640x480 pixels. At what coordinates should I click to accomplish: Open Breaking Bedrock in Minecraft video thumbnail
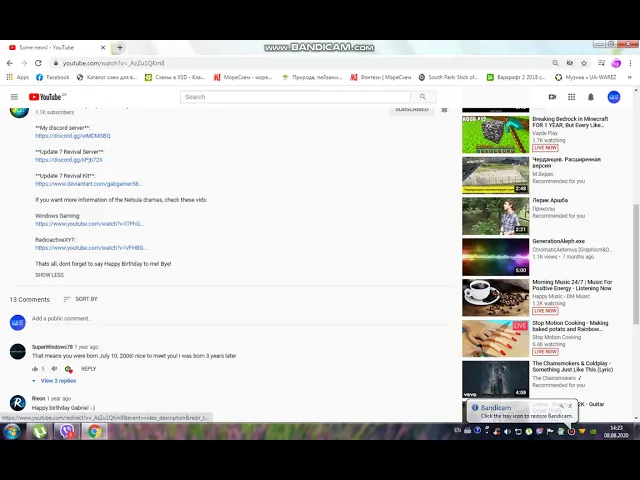click(496, 135)
